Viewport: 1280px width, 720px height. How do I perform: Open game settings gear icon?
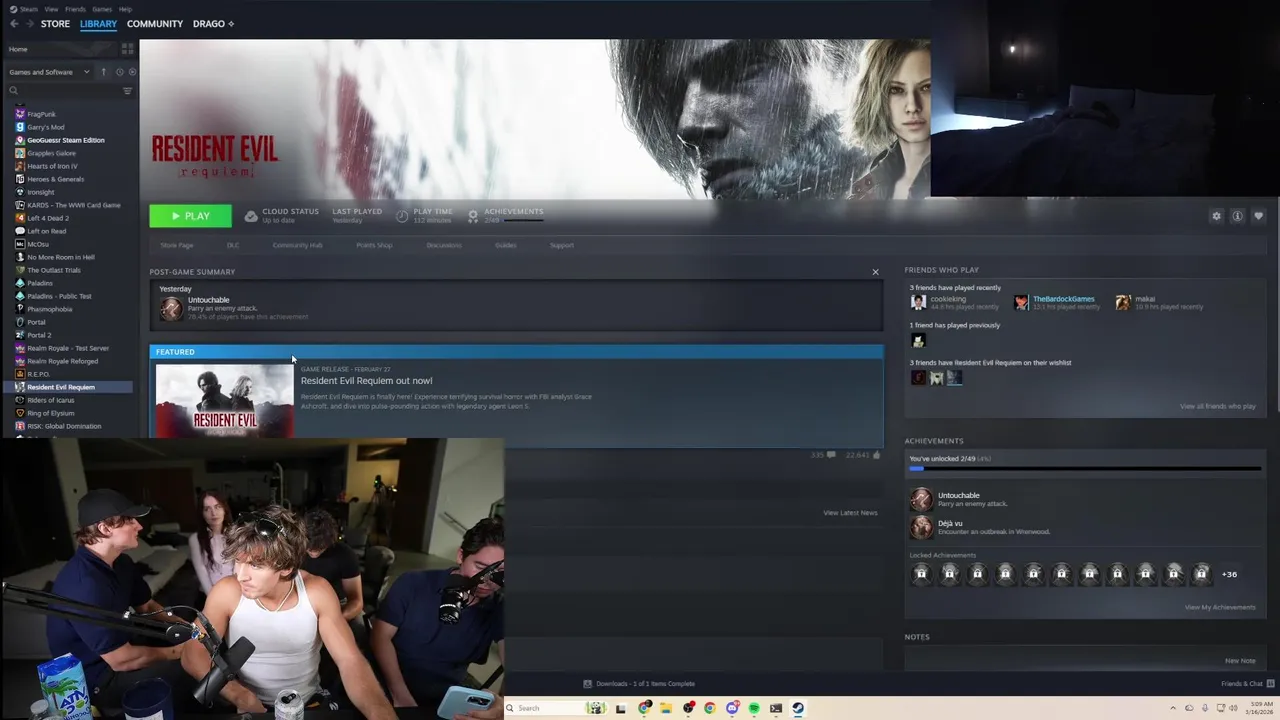tap(1216, 216)
